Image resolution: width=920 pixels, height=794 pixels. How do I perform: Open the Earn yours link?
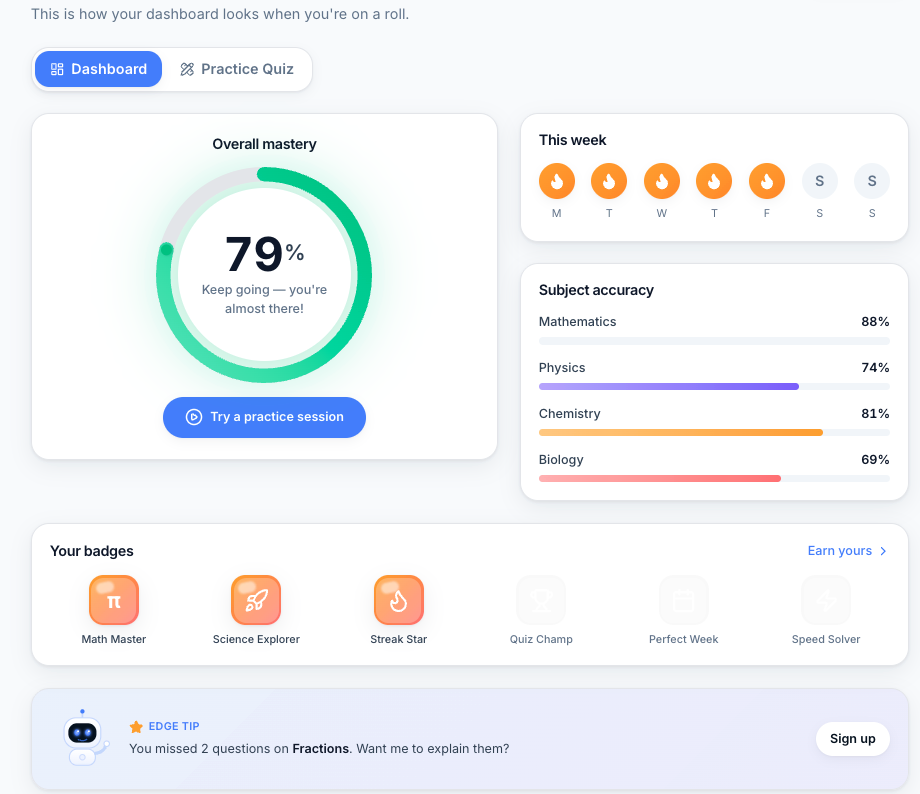coord(847,551)
